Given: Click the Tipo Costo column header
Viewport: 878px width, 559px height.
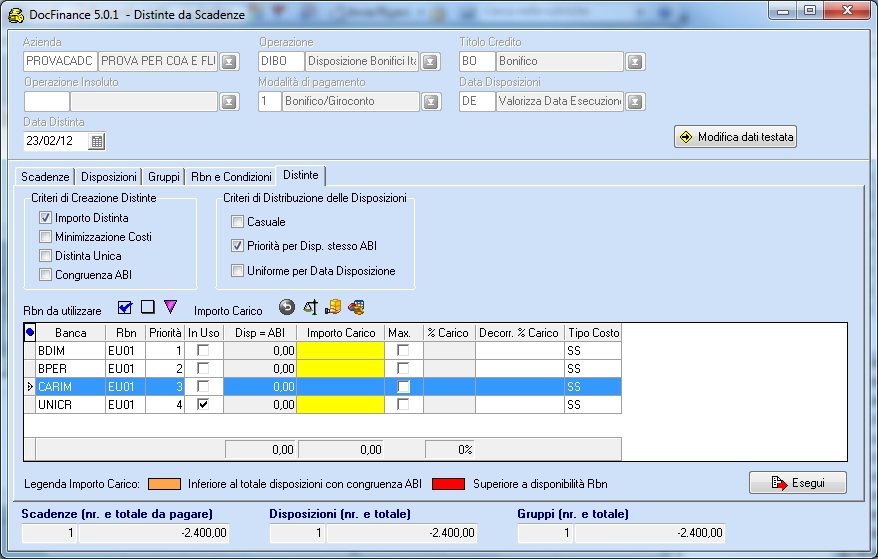Looking at the screenshot, I should pos(593,333).
